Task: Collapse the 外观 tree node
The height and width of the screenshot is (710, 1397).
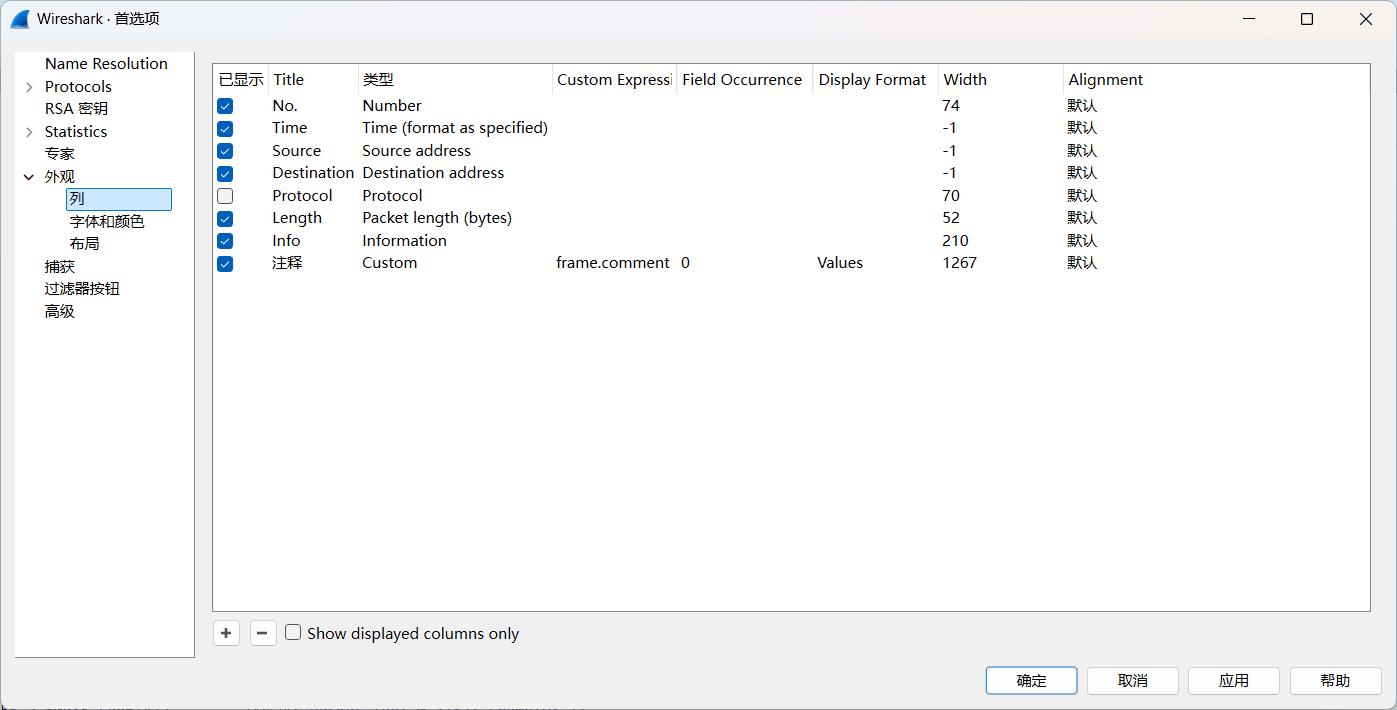Action: pyautogui.click(x=29, y=177)
